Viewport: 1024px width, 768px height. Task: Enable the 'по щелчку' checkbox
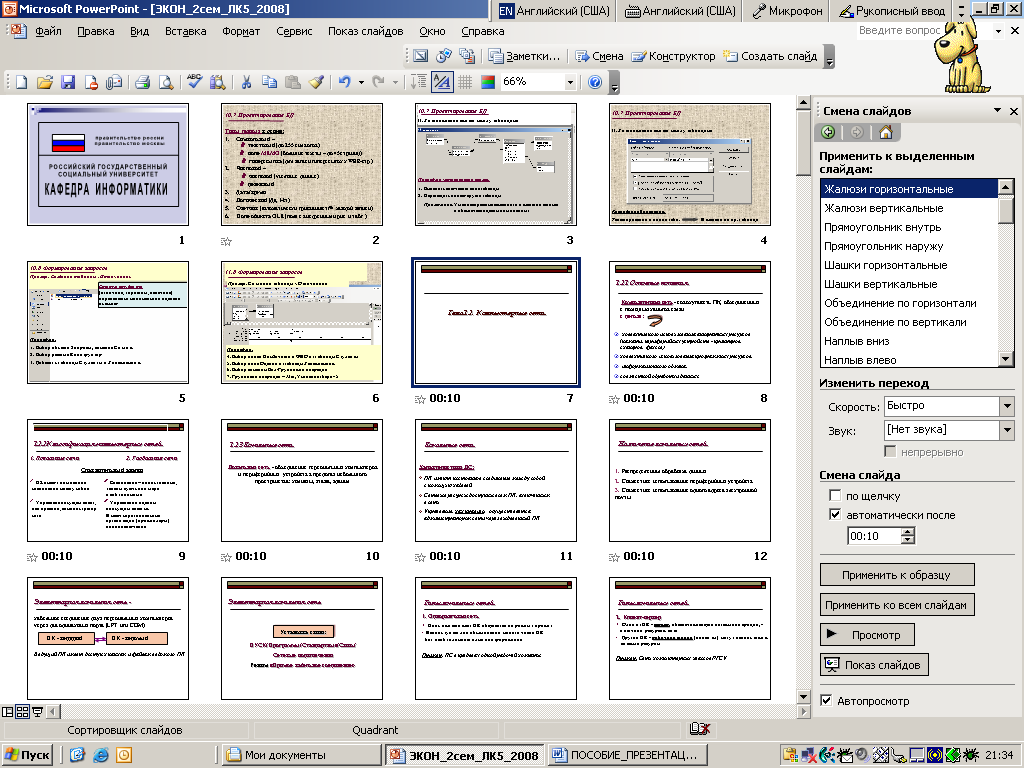pos(835,496)
